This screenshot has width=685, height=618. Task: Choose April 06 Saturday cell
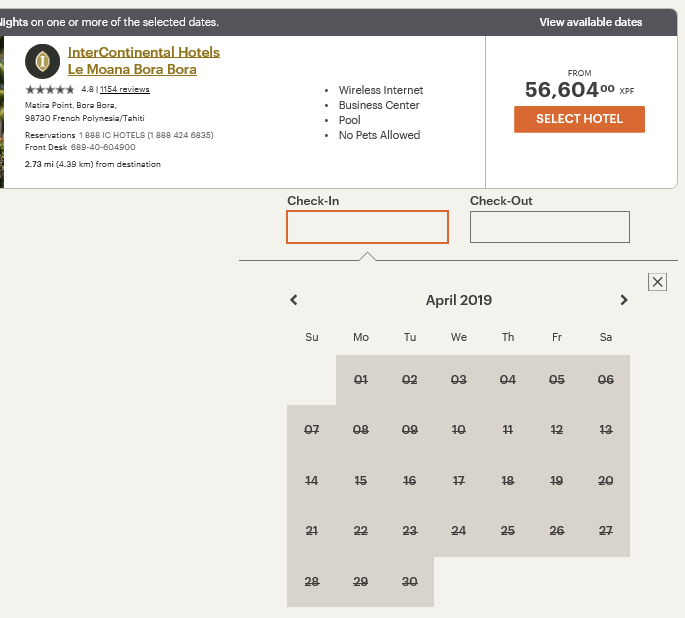(606, 380)
